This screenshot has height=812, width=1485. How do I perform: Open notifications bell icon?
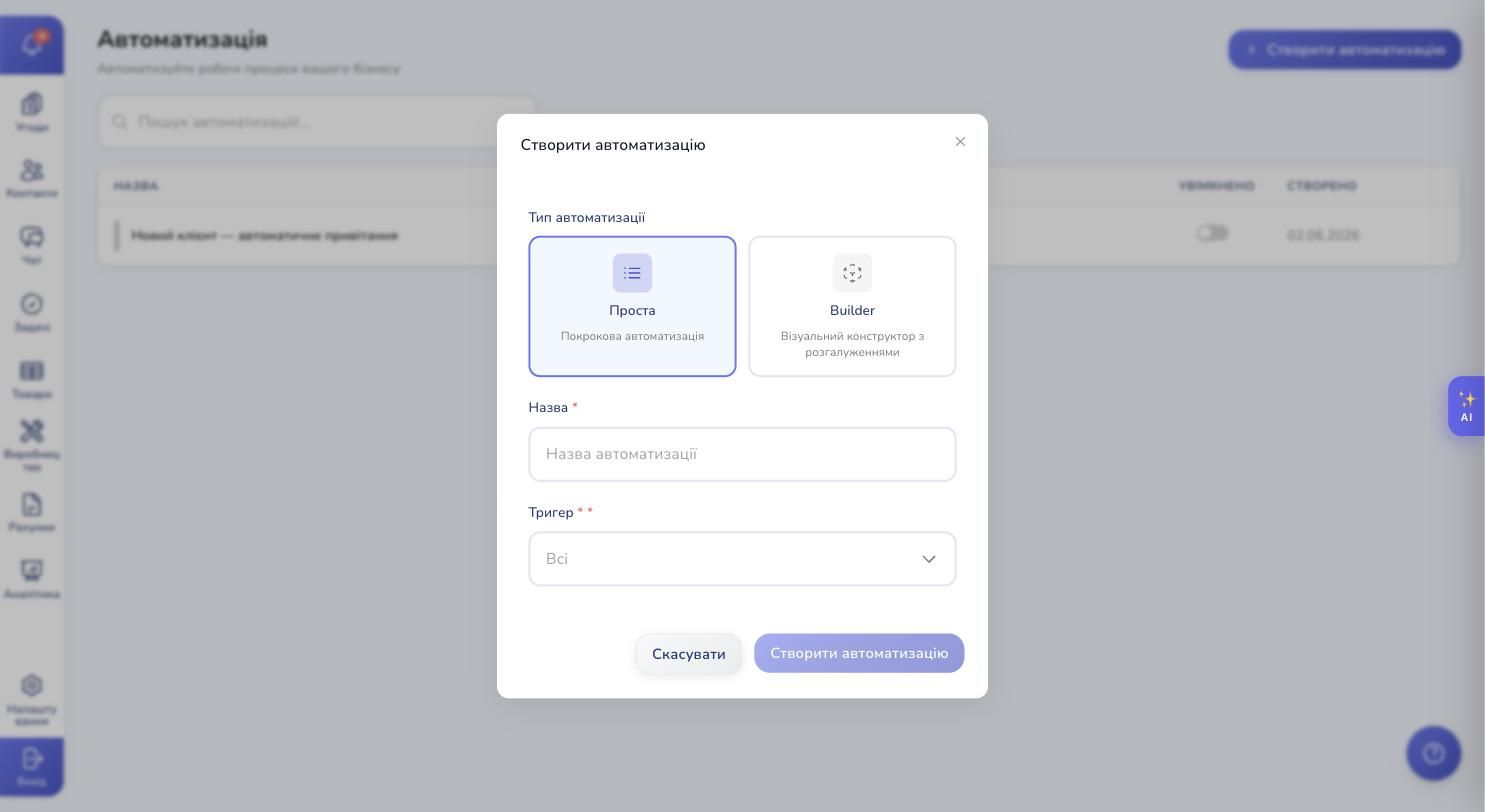coord(32,44)
